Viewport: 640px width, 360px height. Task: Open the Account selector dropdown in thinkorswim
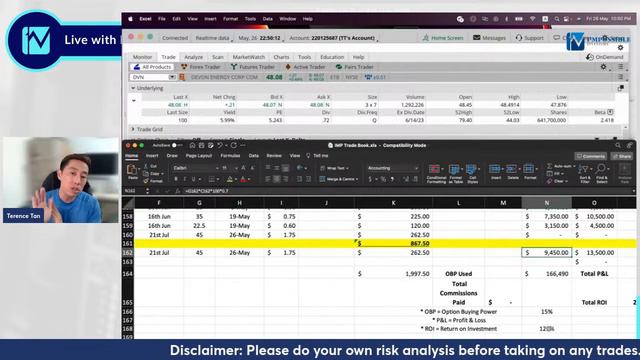coord(333,38)
